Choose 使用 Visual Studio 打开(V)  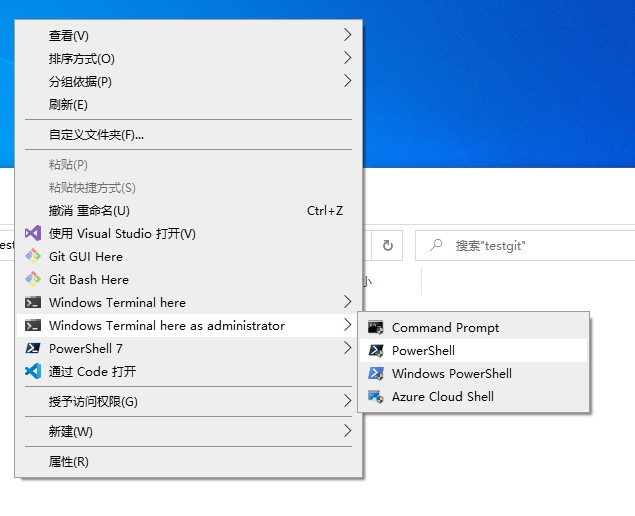click(188, 234)
